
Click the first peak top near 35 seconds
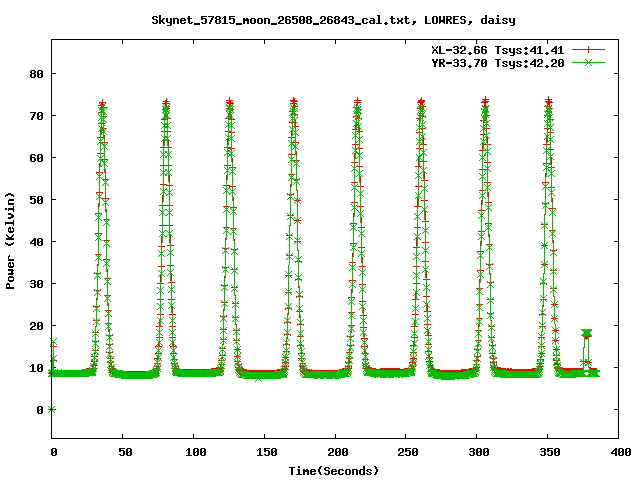coord(102,105)
